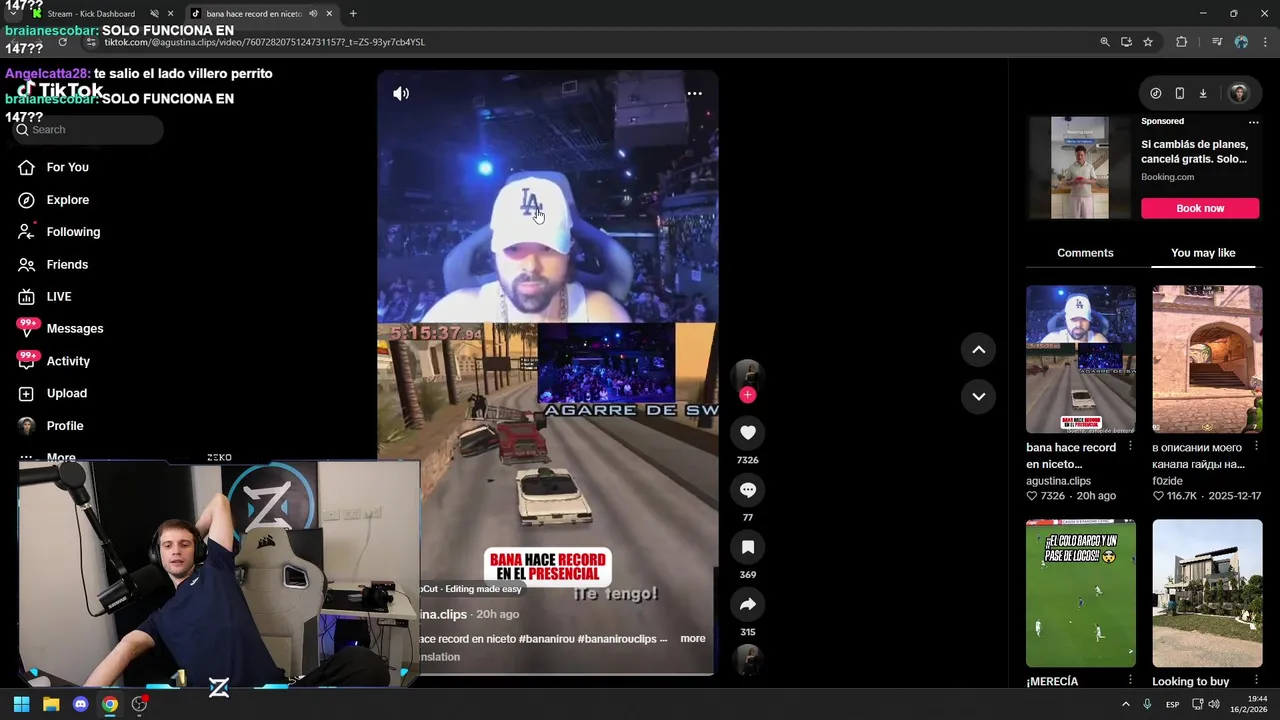Open Discord from taskbar

tap(81, 704)
